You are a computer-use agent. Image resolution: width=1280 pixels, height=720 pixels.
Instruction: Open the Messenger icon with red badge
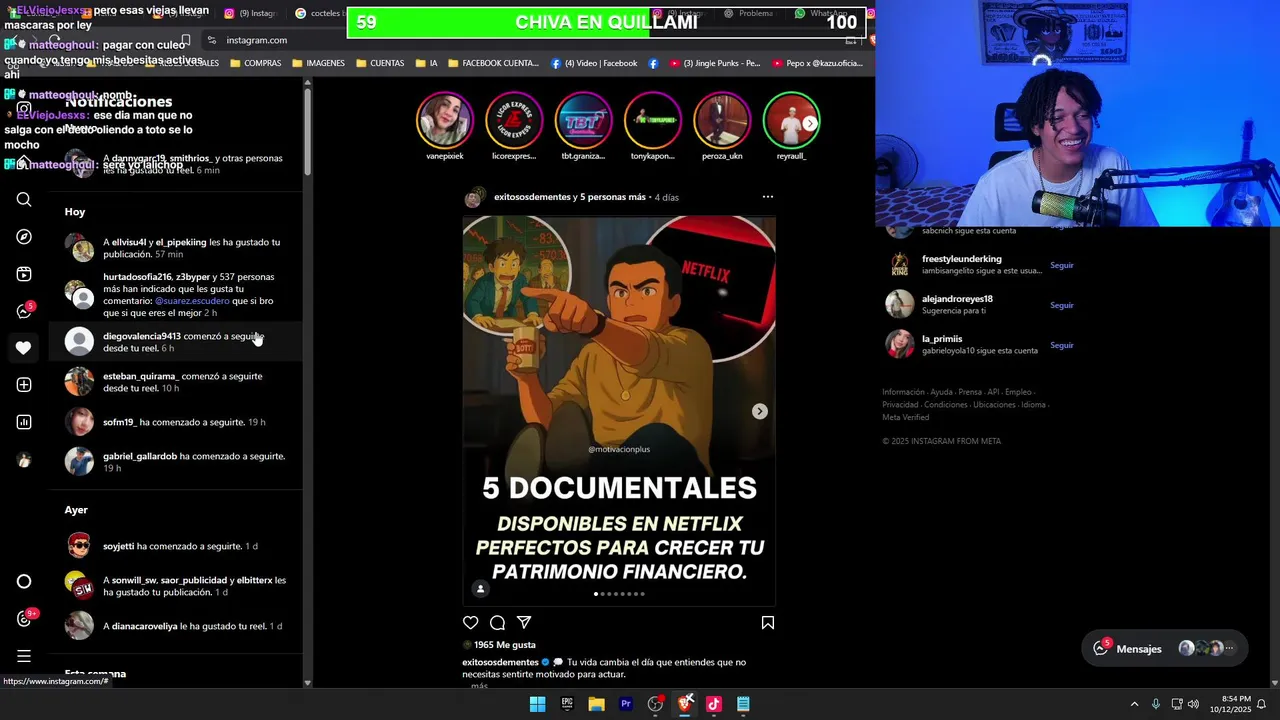(x=25, y=311)
